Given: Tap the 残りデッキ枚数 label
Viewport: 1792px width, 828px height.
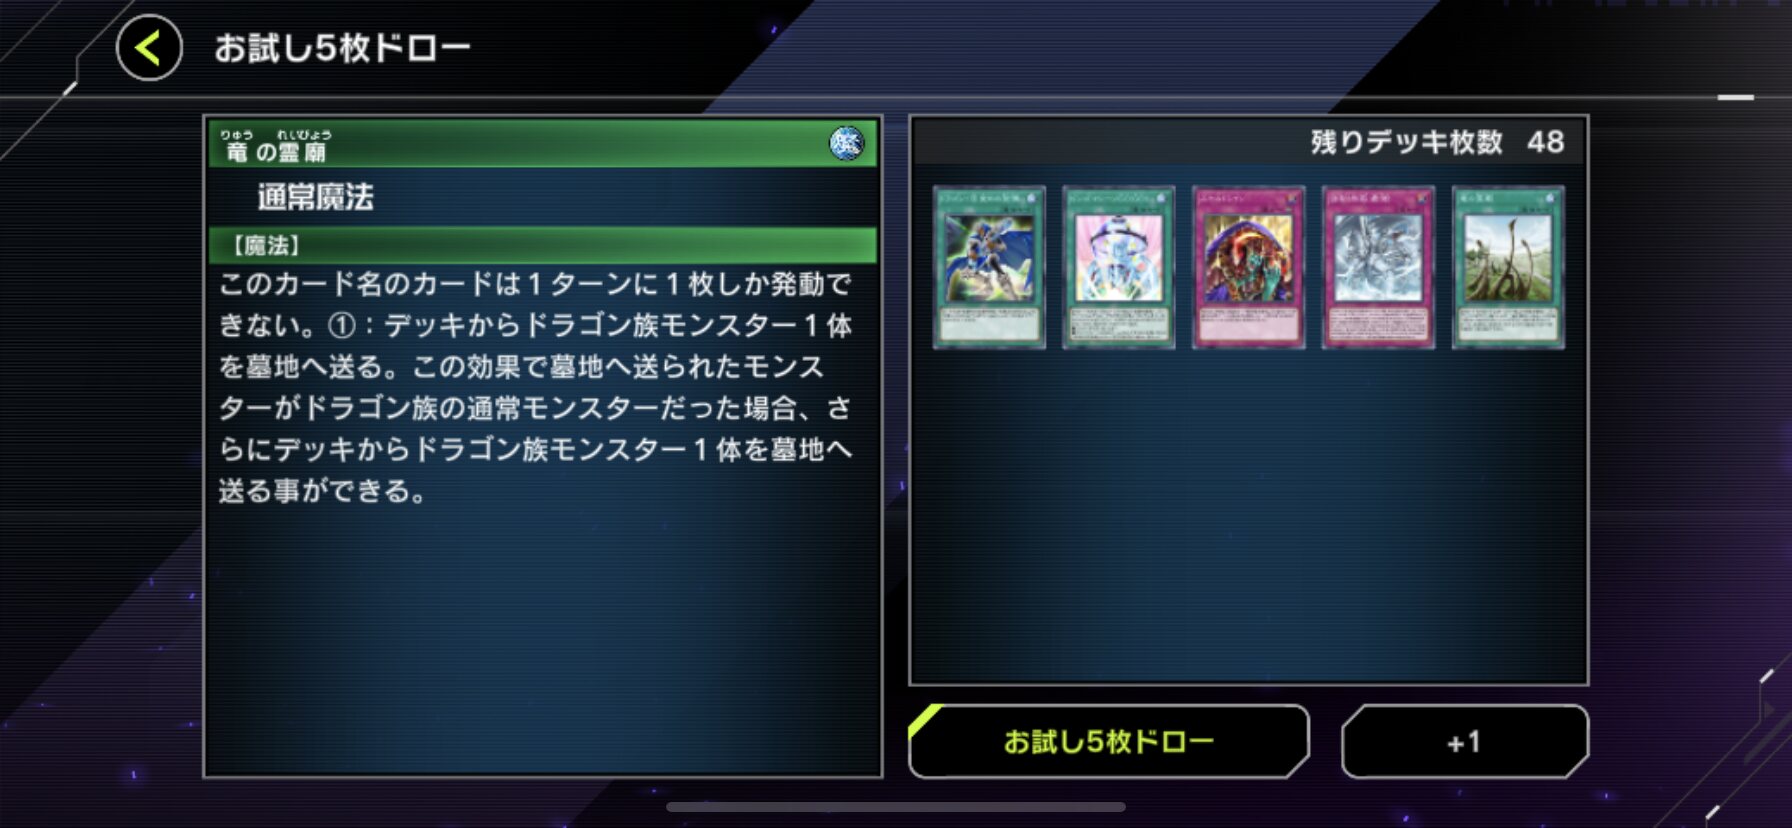Looking at the screenshot, I should coord(1407,142).
